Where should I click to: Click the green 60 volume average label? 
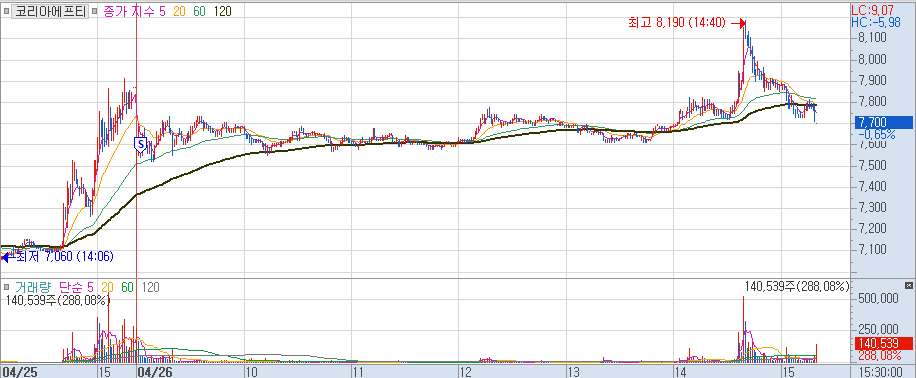point(128,287)
